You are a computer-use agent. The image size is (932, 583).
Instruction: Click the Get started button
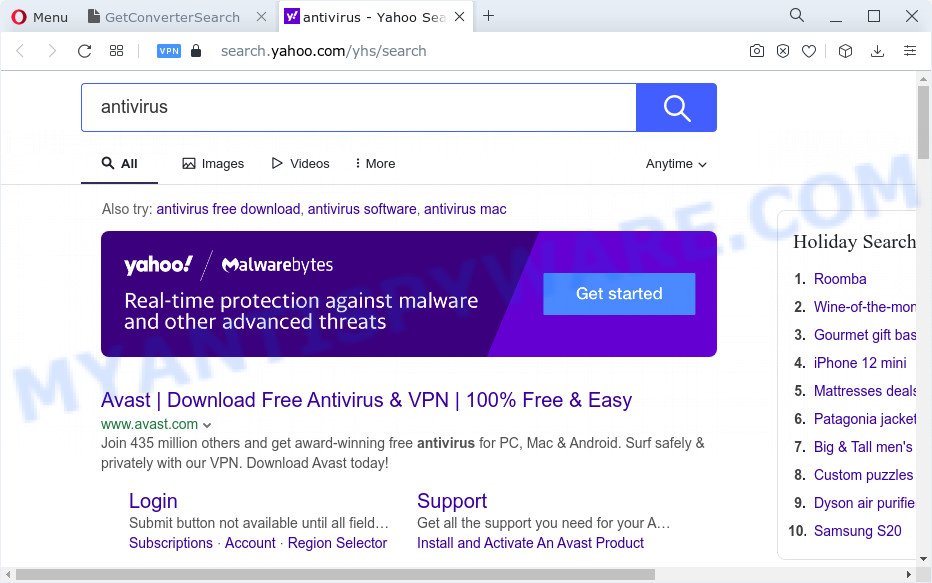tap(619, 294)
